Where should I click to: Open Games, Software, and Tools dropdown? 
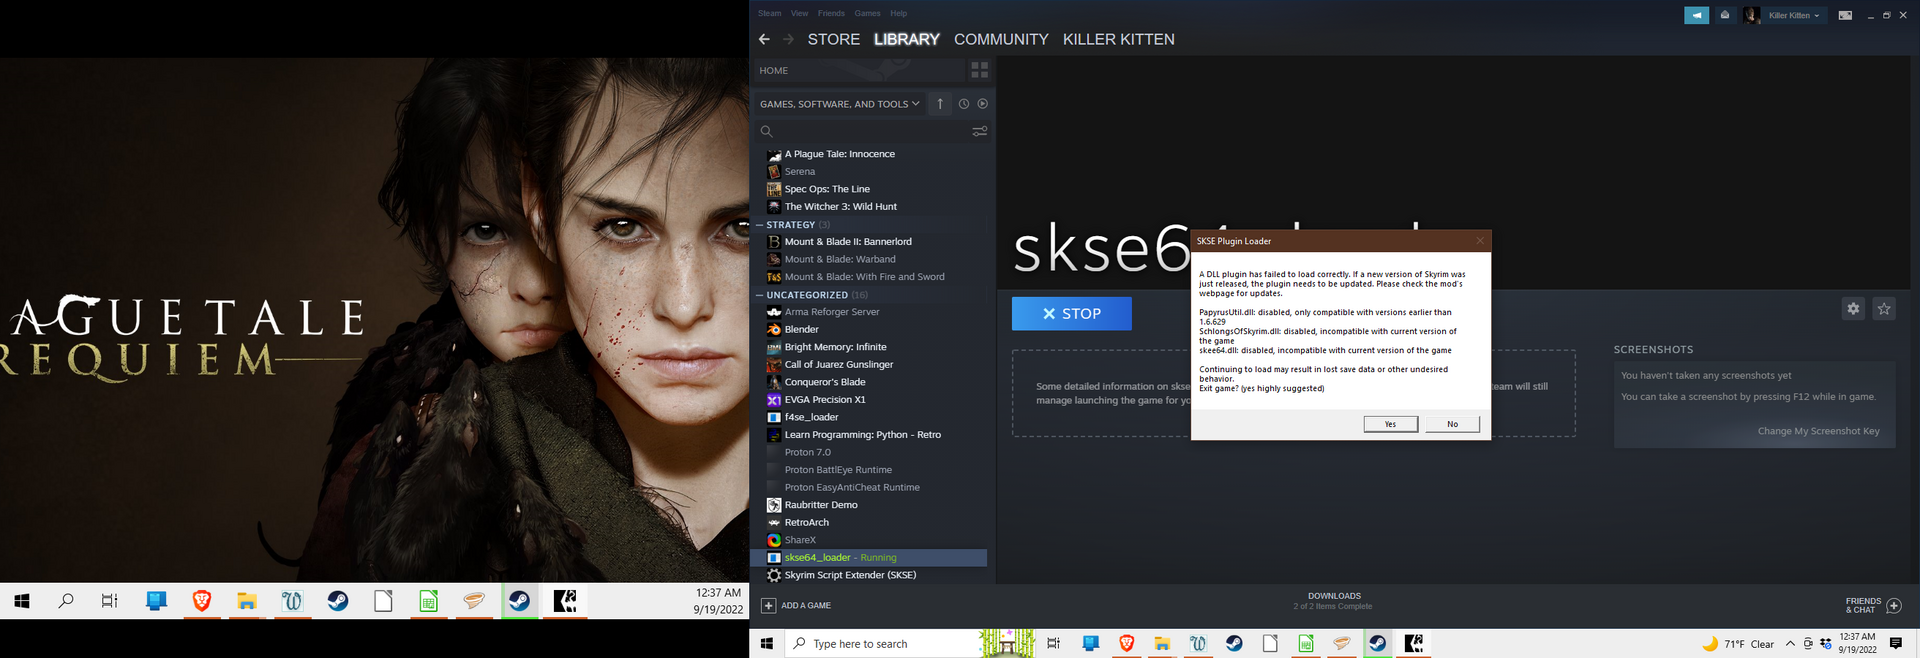pyautogui.click(x=839, y=104)
